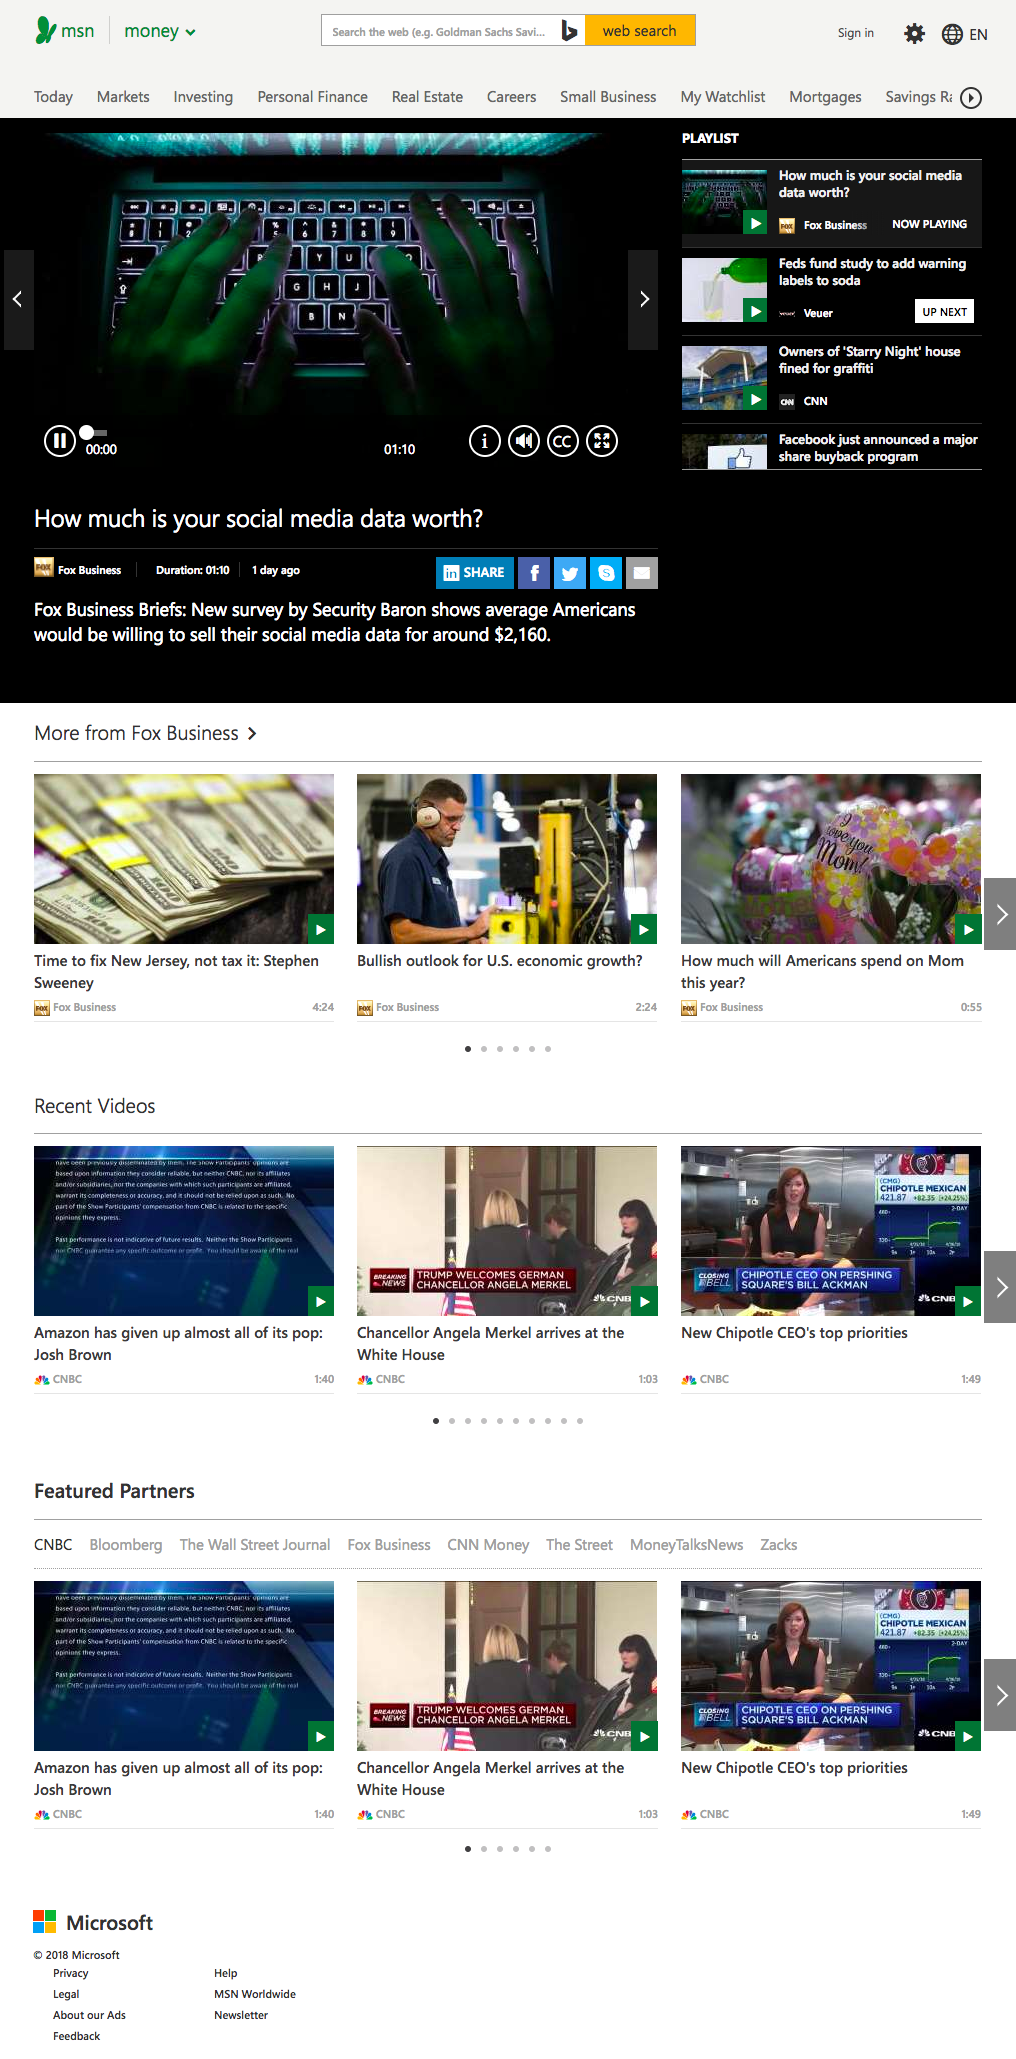Click the globe language icon
This screenshot has height=2059, width=1016.
point(952,34)
